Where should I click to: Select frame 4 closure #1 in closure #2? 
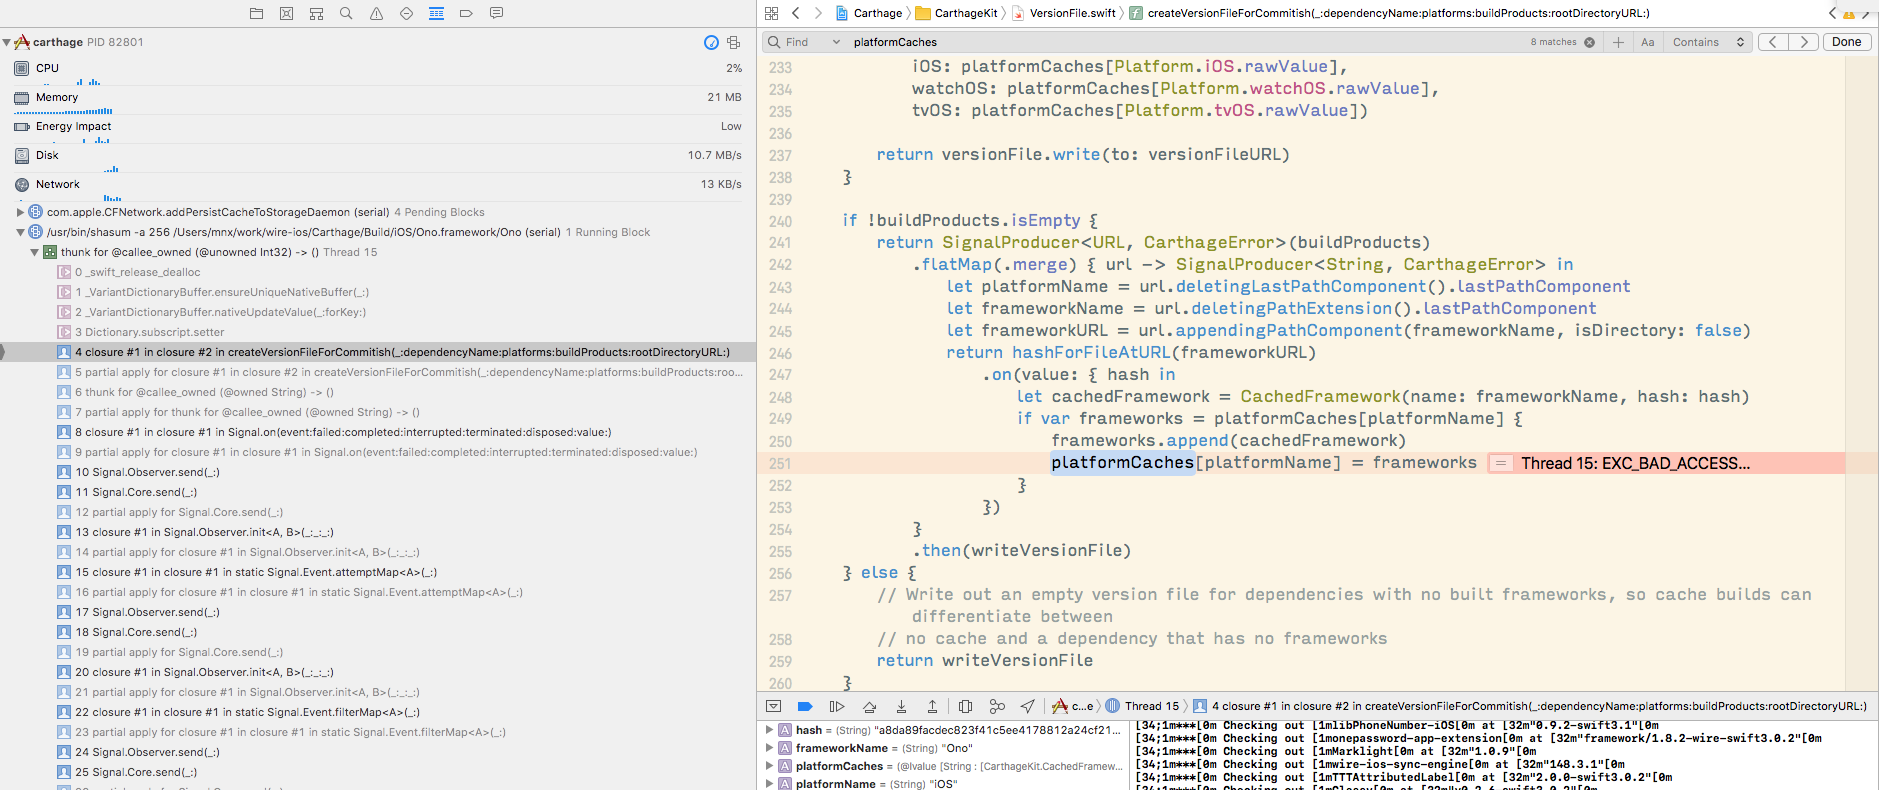point(378,352)
